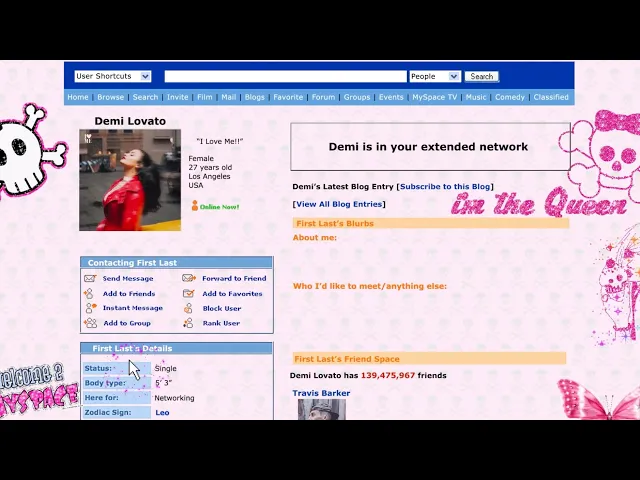The width and height of the screenshot is (640, 480).
Task: Click the Send Message envelope icon
Action: [x=90, y=278]
